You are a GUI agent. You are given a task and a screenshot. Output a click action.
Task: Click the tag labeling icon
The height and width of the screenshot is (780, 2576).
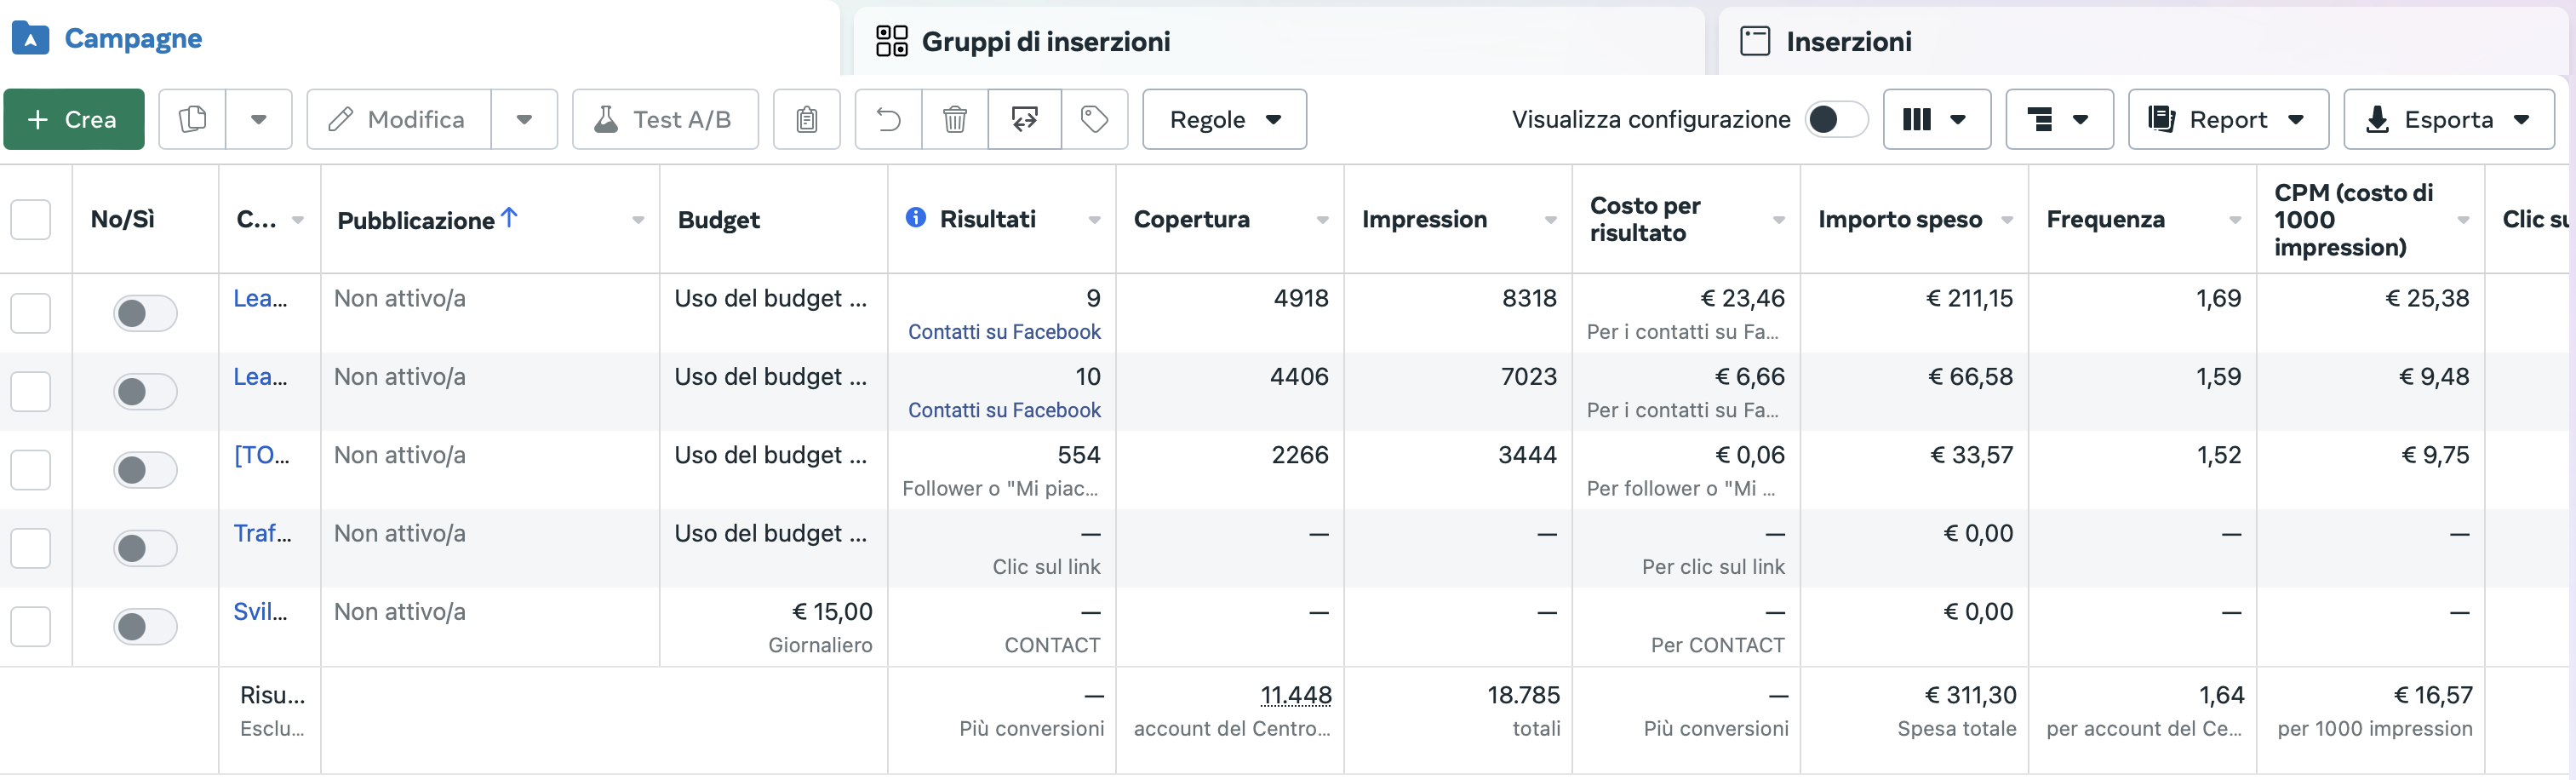pyautogui.click(x=1094, y=119)
